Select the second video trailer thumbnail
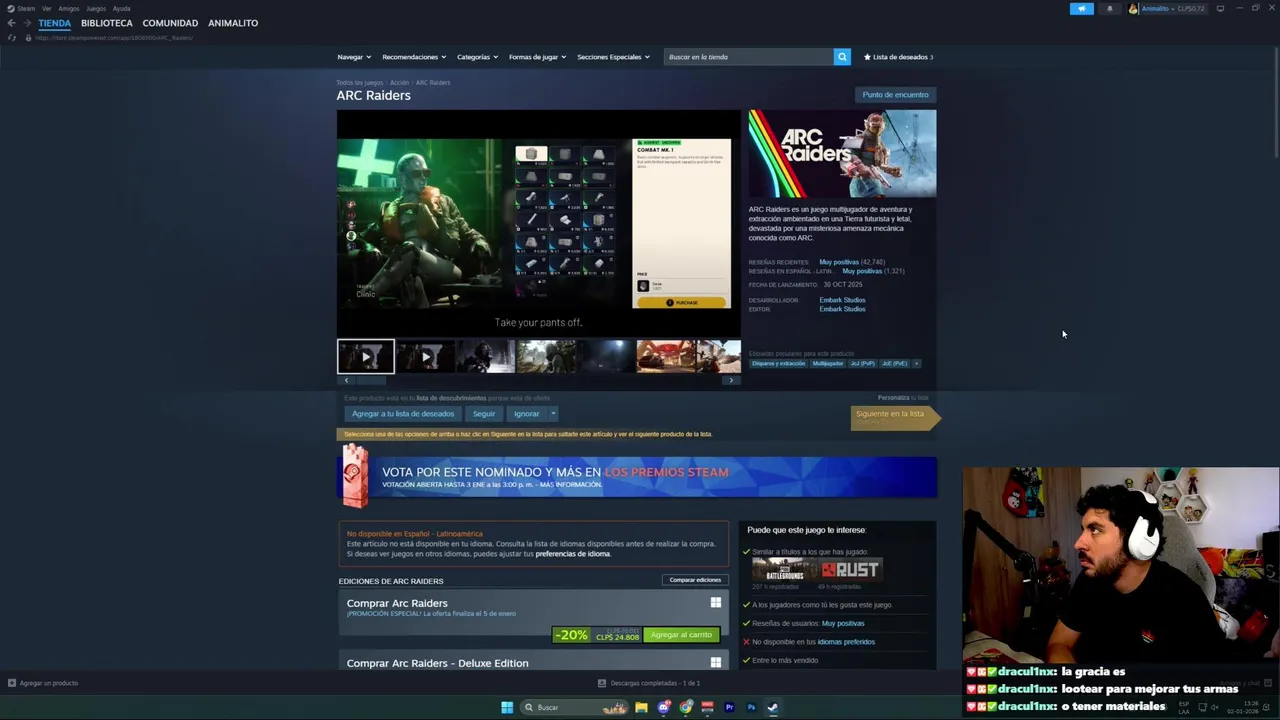The height and width of the screenshot is (720, 1280). (426, 356)
